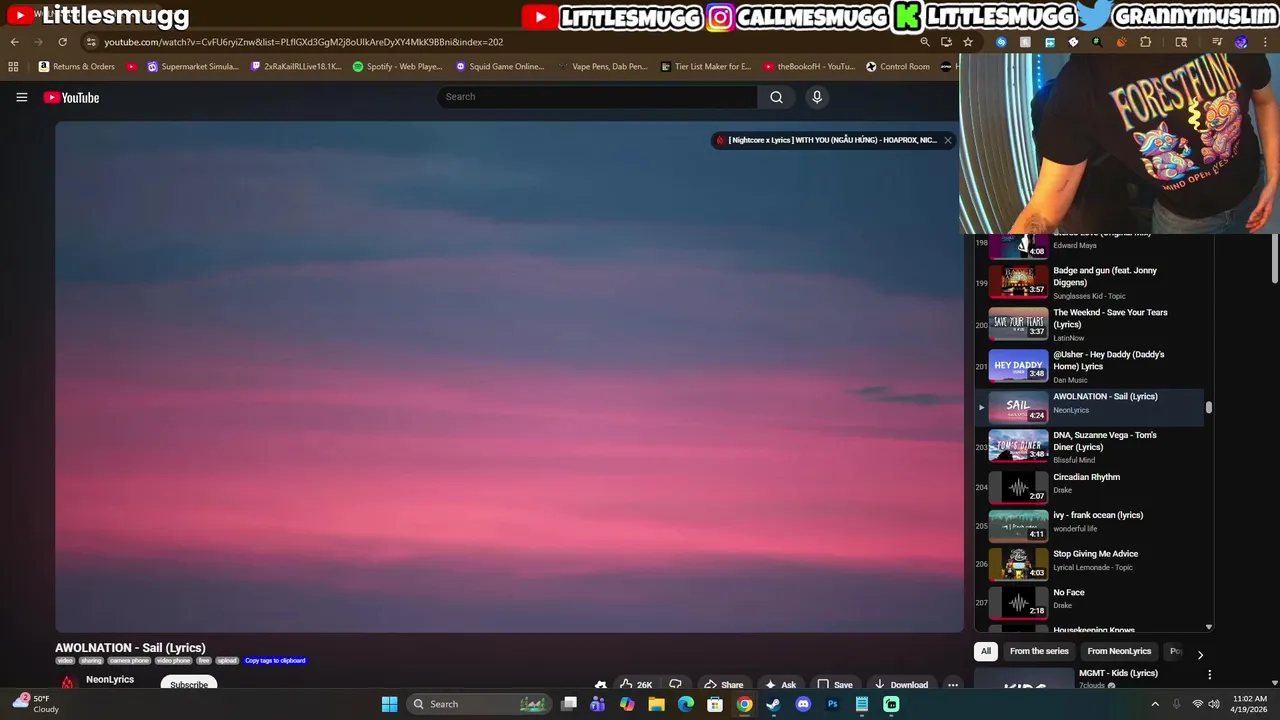Open the YouTube hamburger guide menu
1280x720 pixels.
(x=21, y=97)
